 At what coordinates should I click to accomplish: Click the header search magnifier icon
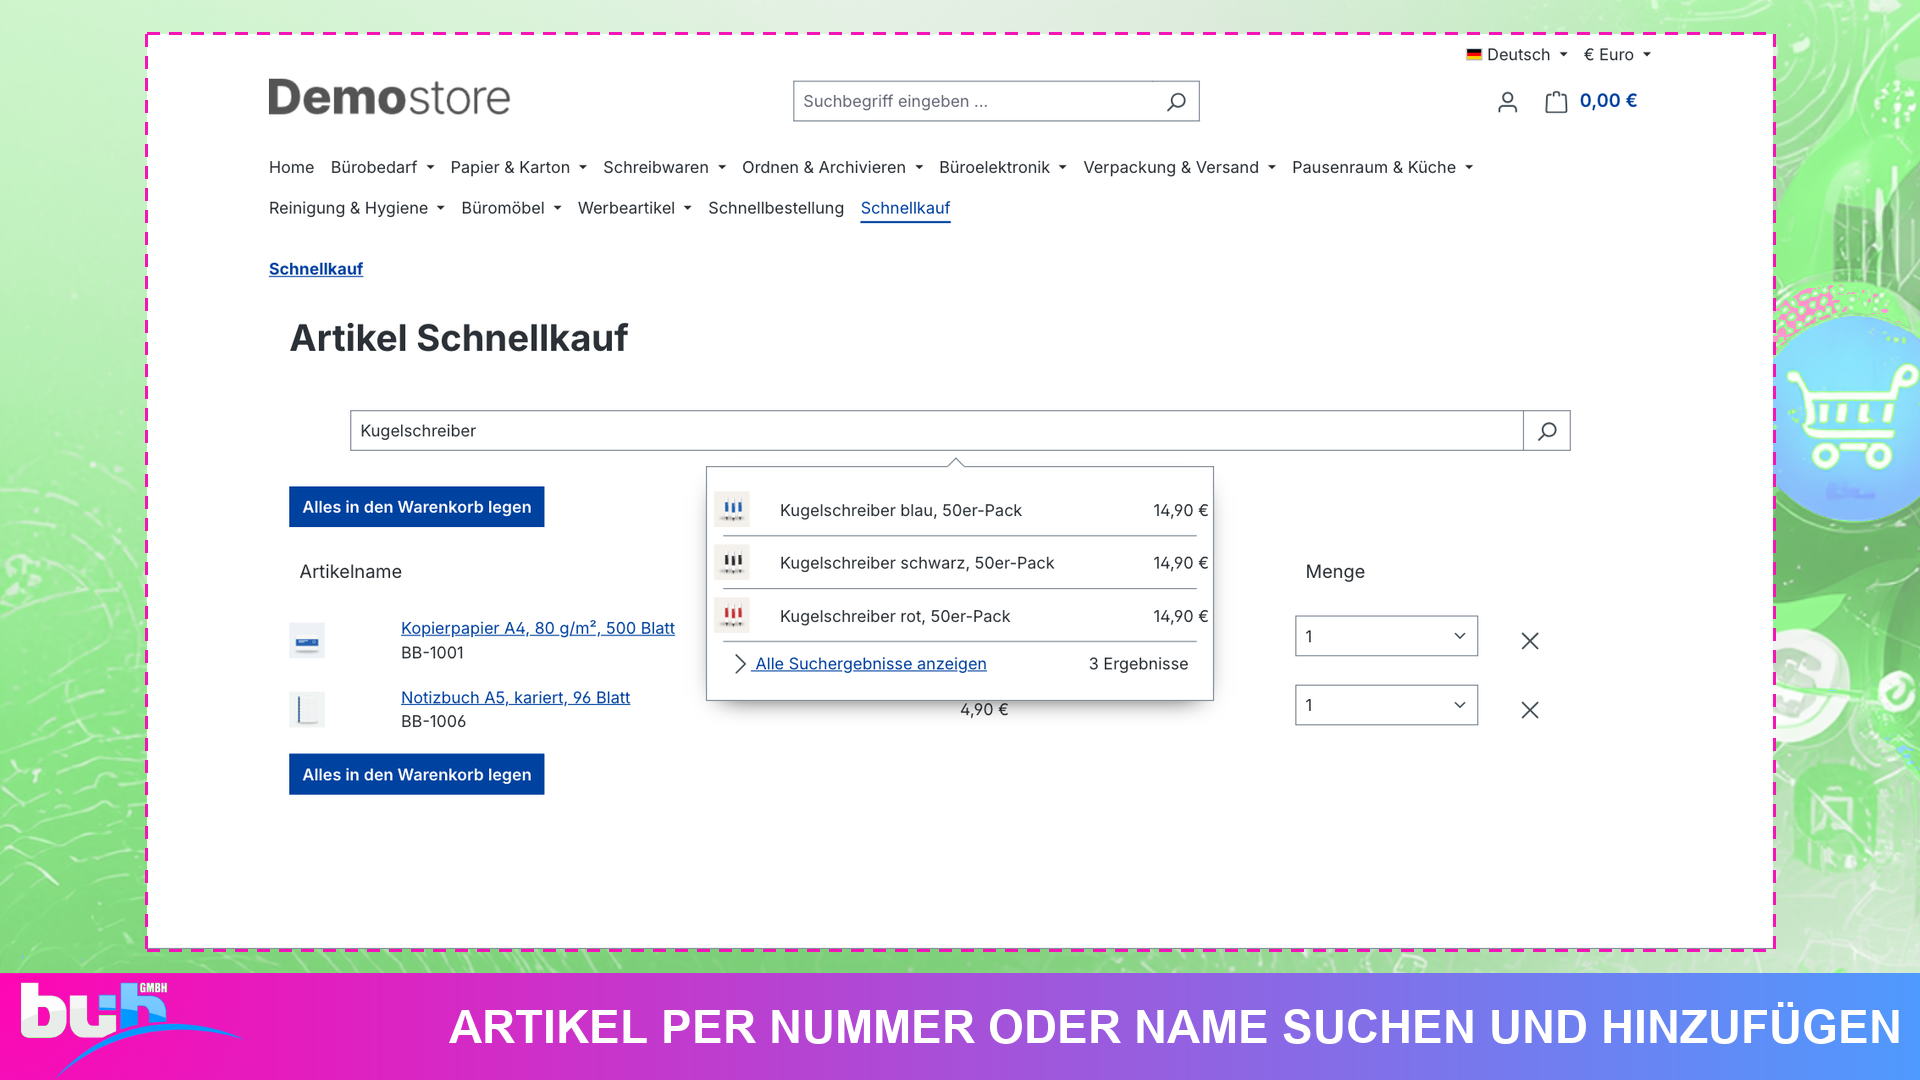(x=1176, y=101)
